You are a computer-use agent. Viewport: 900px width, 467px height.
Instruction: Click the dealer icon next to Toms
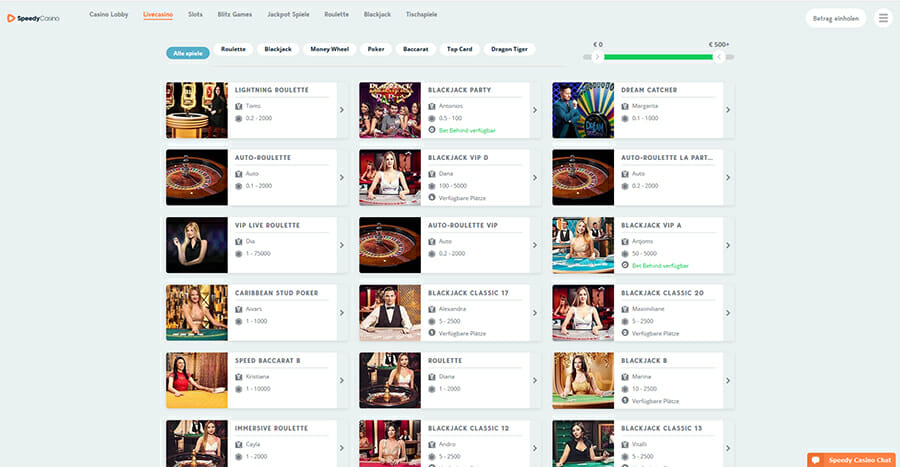[x=239, y=106]
